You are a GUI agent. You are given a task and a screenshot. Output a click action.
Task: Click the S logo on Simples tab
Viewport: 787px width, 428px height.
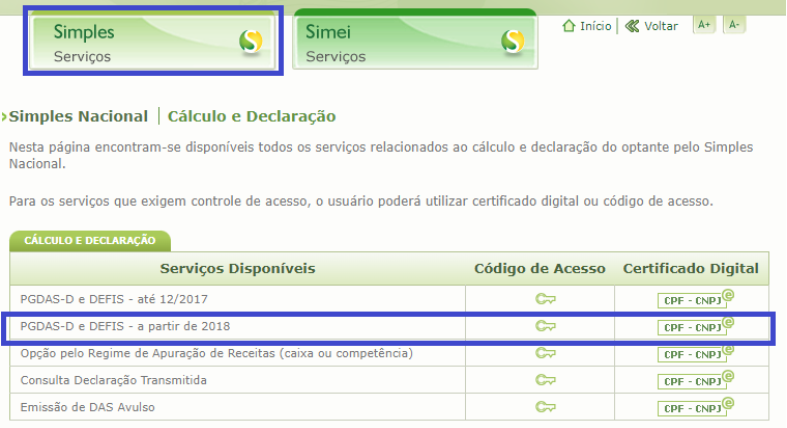point(250,41)
